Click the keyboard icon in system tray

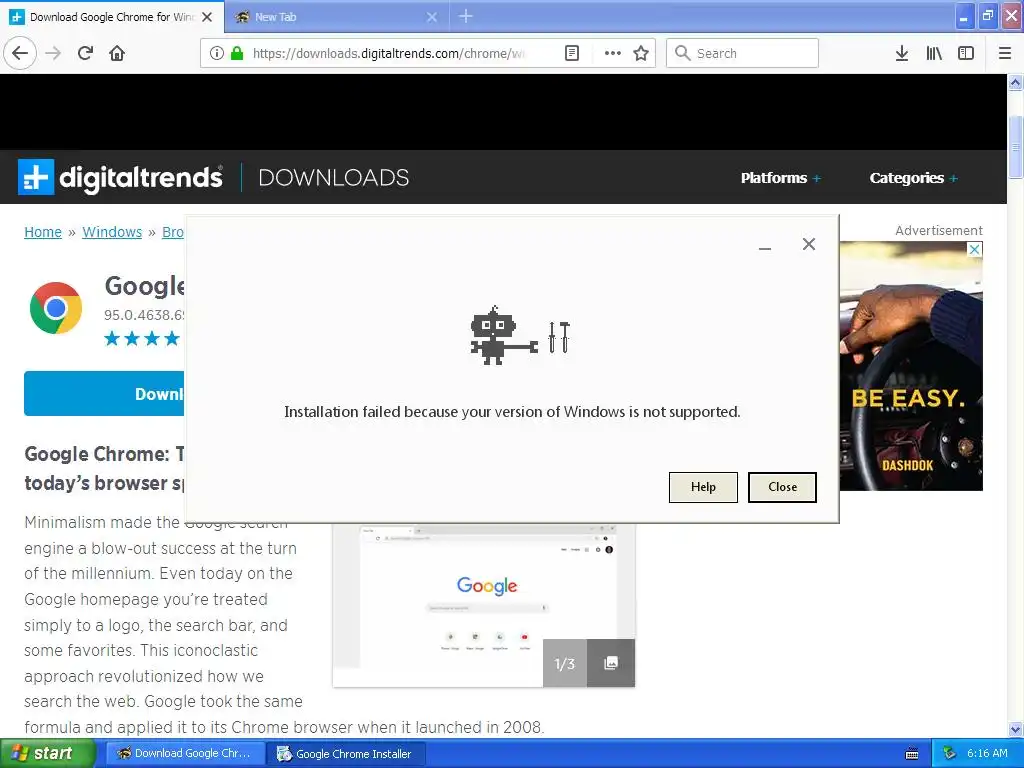[x=912, y=754]
